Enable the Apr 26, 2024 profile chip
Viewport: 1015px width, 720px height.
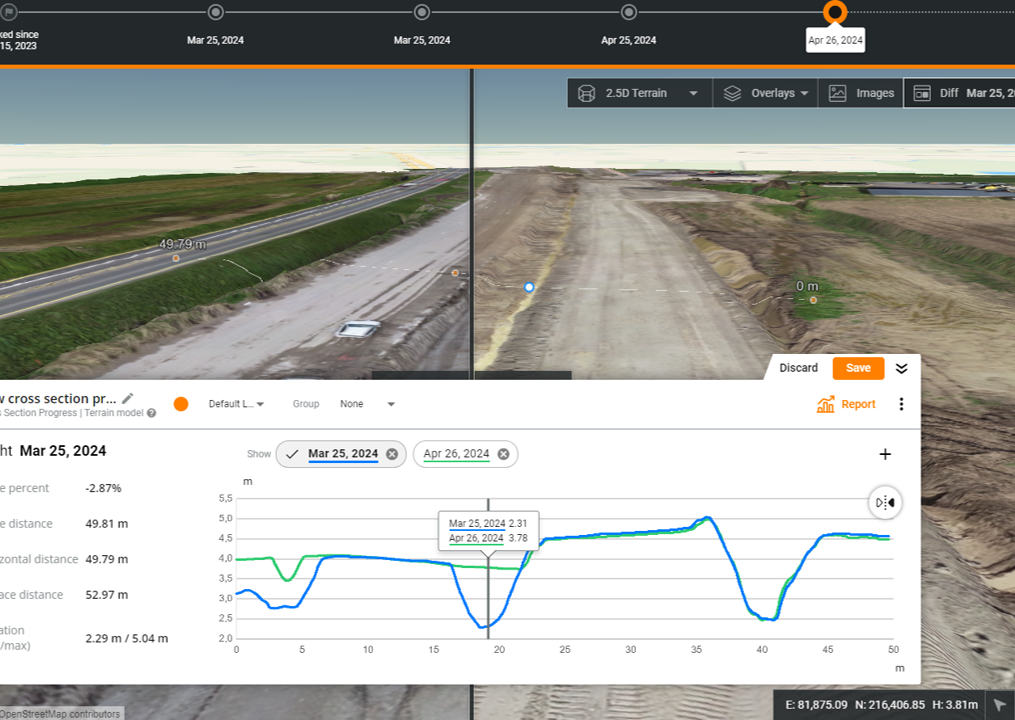pos(458,453)
